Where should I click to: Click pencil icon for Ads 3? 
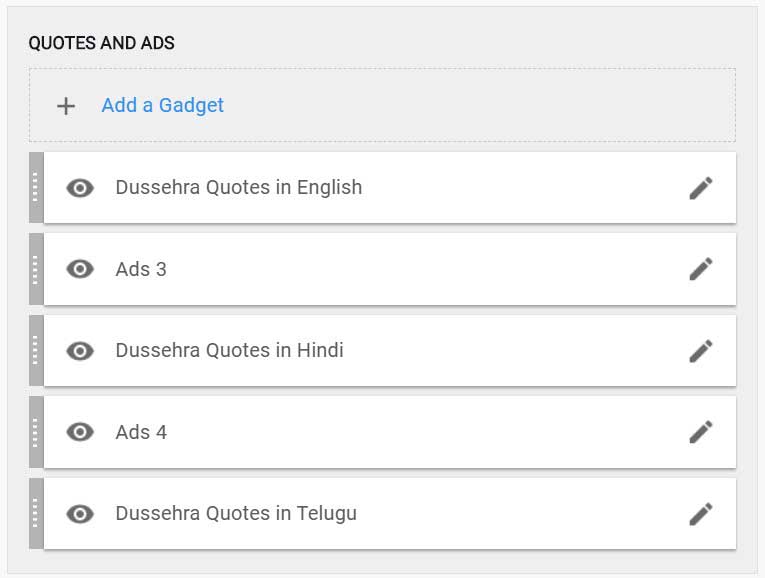pos(701,269)
